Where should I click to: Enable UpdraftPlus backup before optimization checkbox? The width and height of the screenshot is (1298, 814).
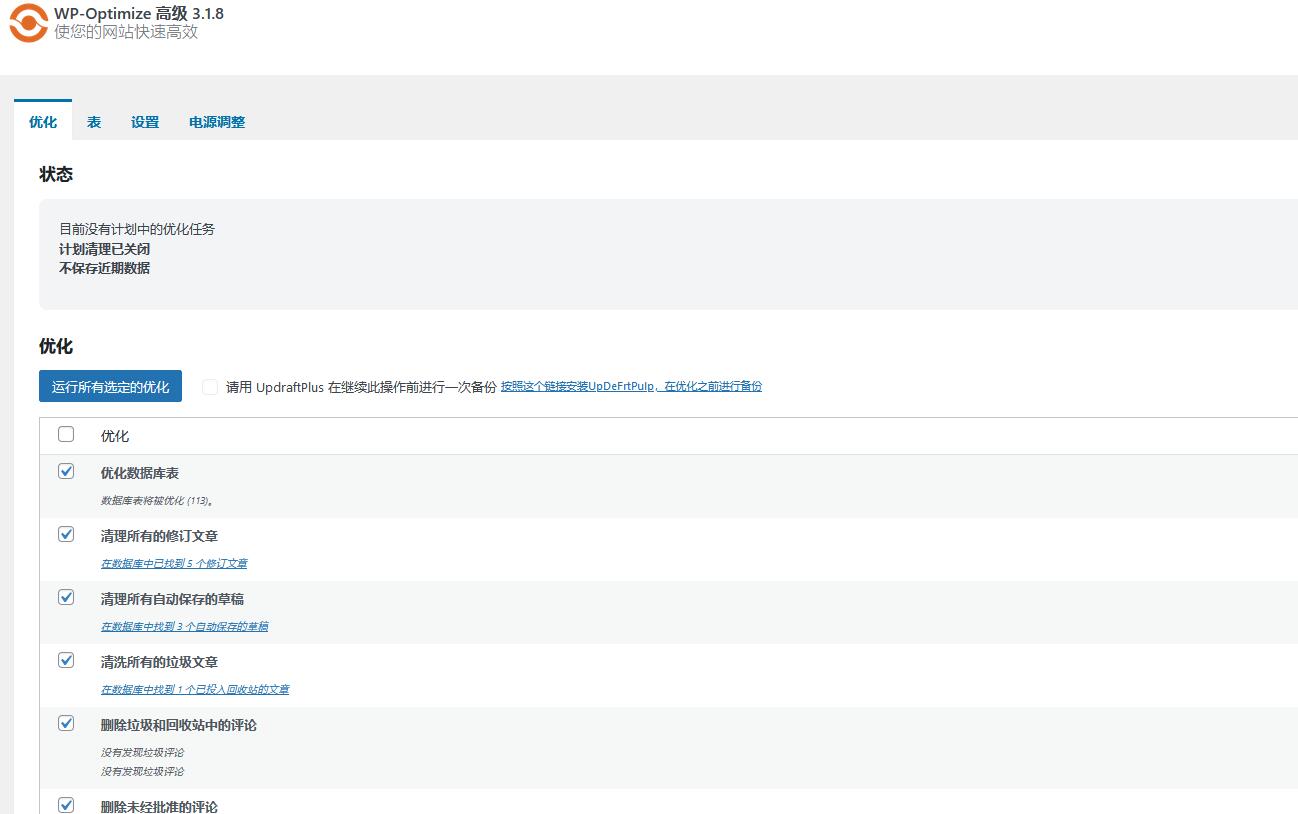210,387
